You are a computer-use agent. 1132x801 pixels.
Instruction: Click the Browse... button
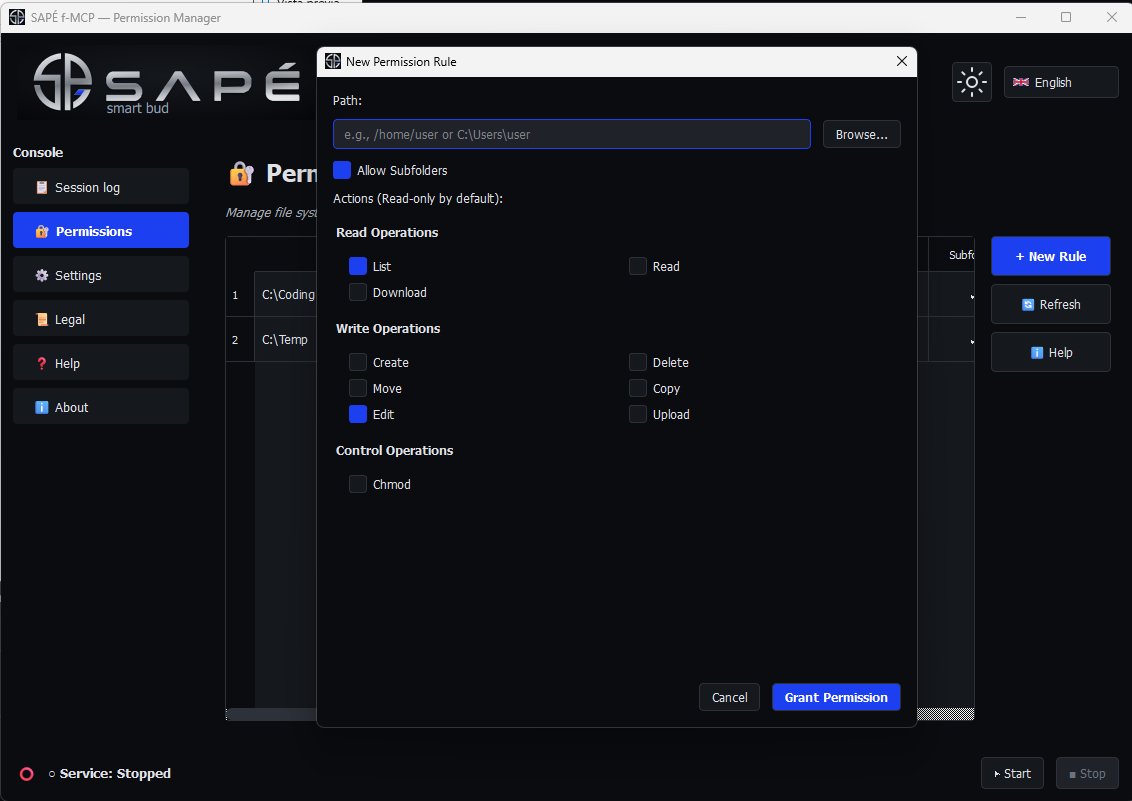[861, 134]
